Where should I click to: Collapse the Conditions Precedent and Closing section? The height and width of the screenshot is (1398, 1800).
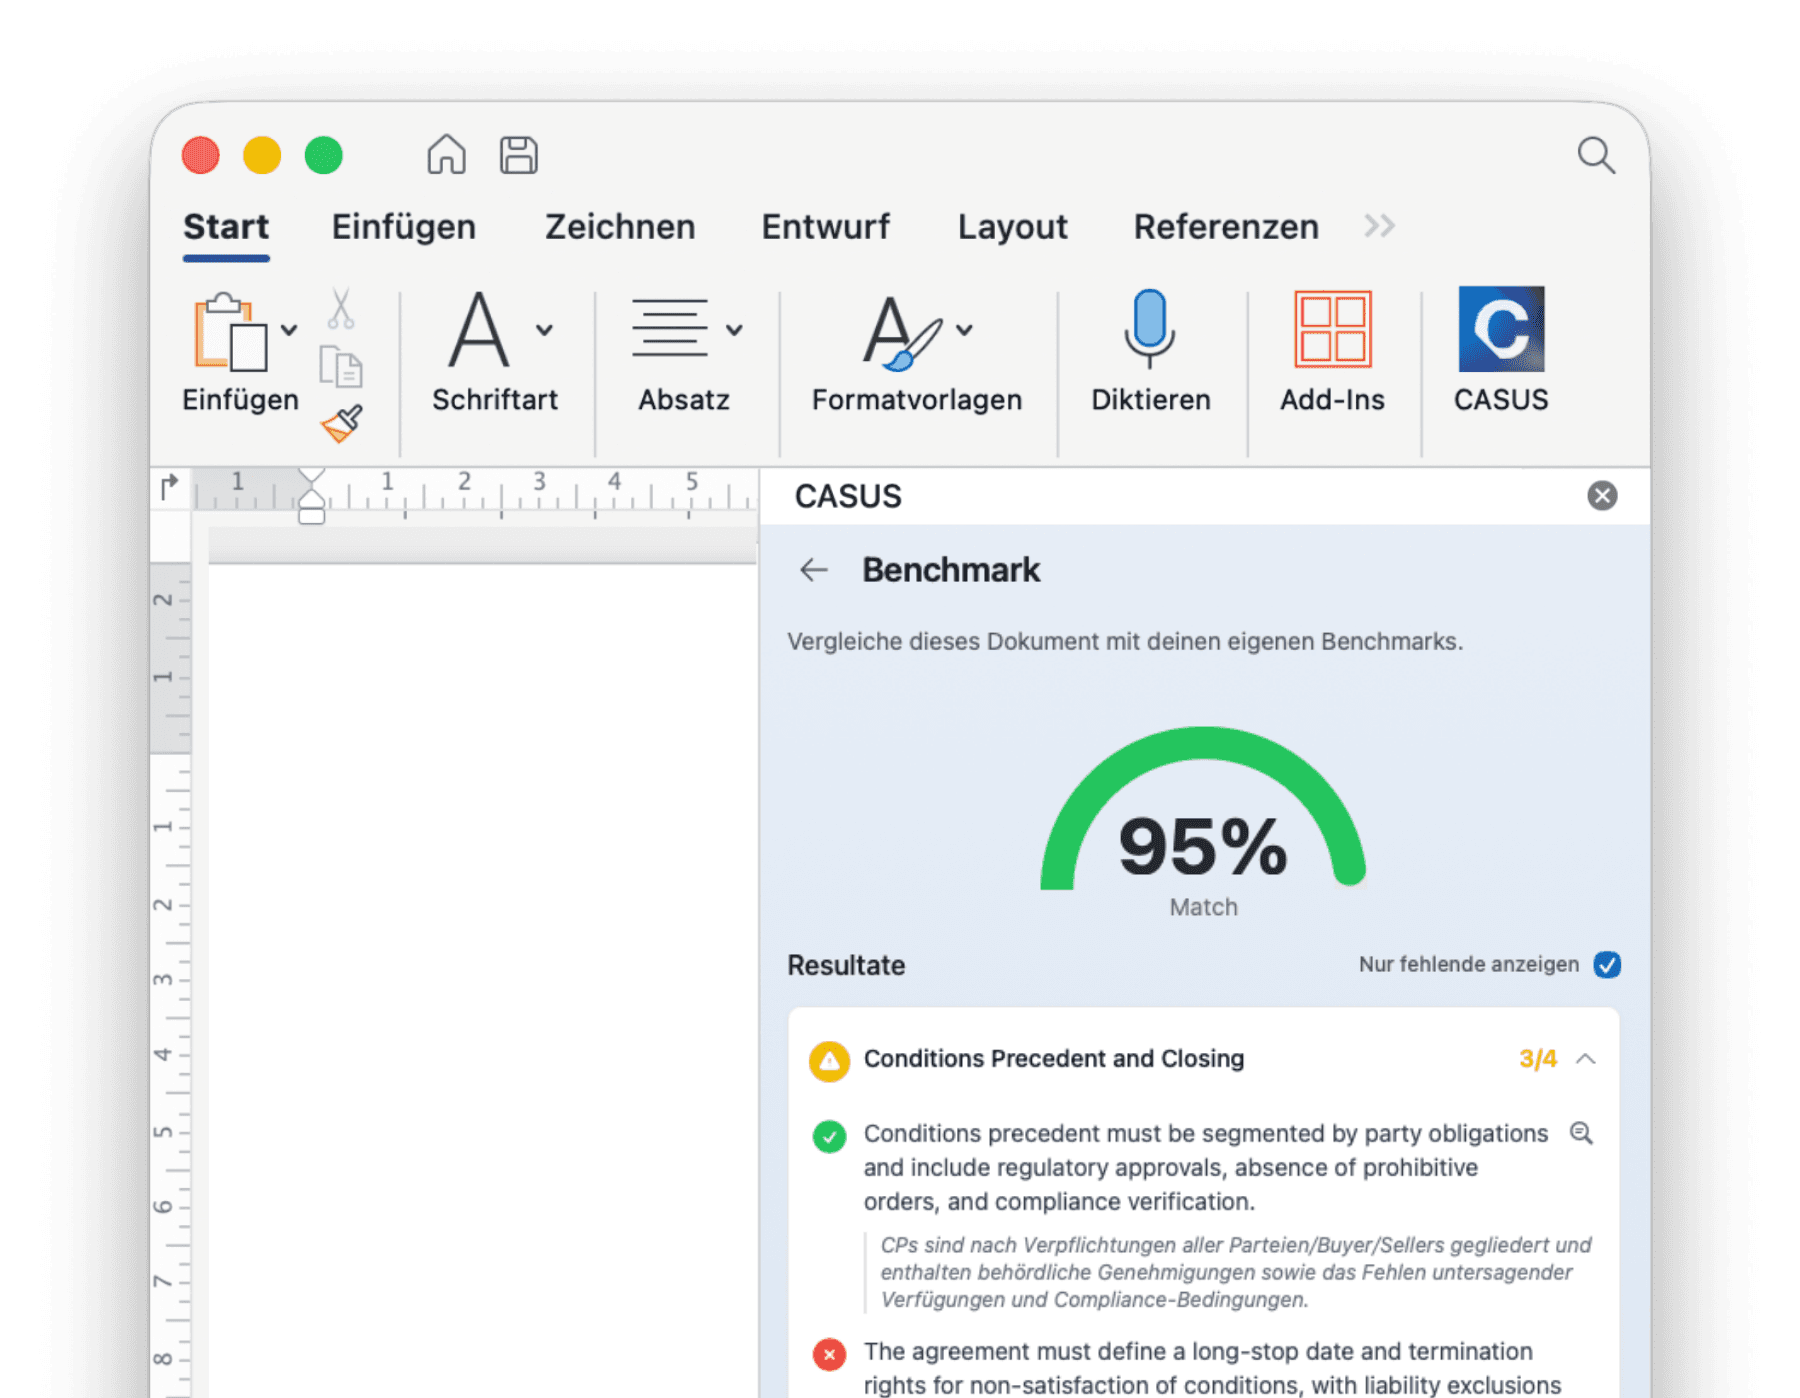pos(1586,1059)
